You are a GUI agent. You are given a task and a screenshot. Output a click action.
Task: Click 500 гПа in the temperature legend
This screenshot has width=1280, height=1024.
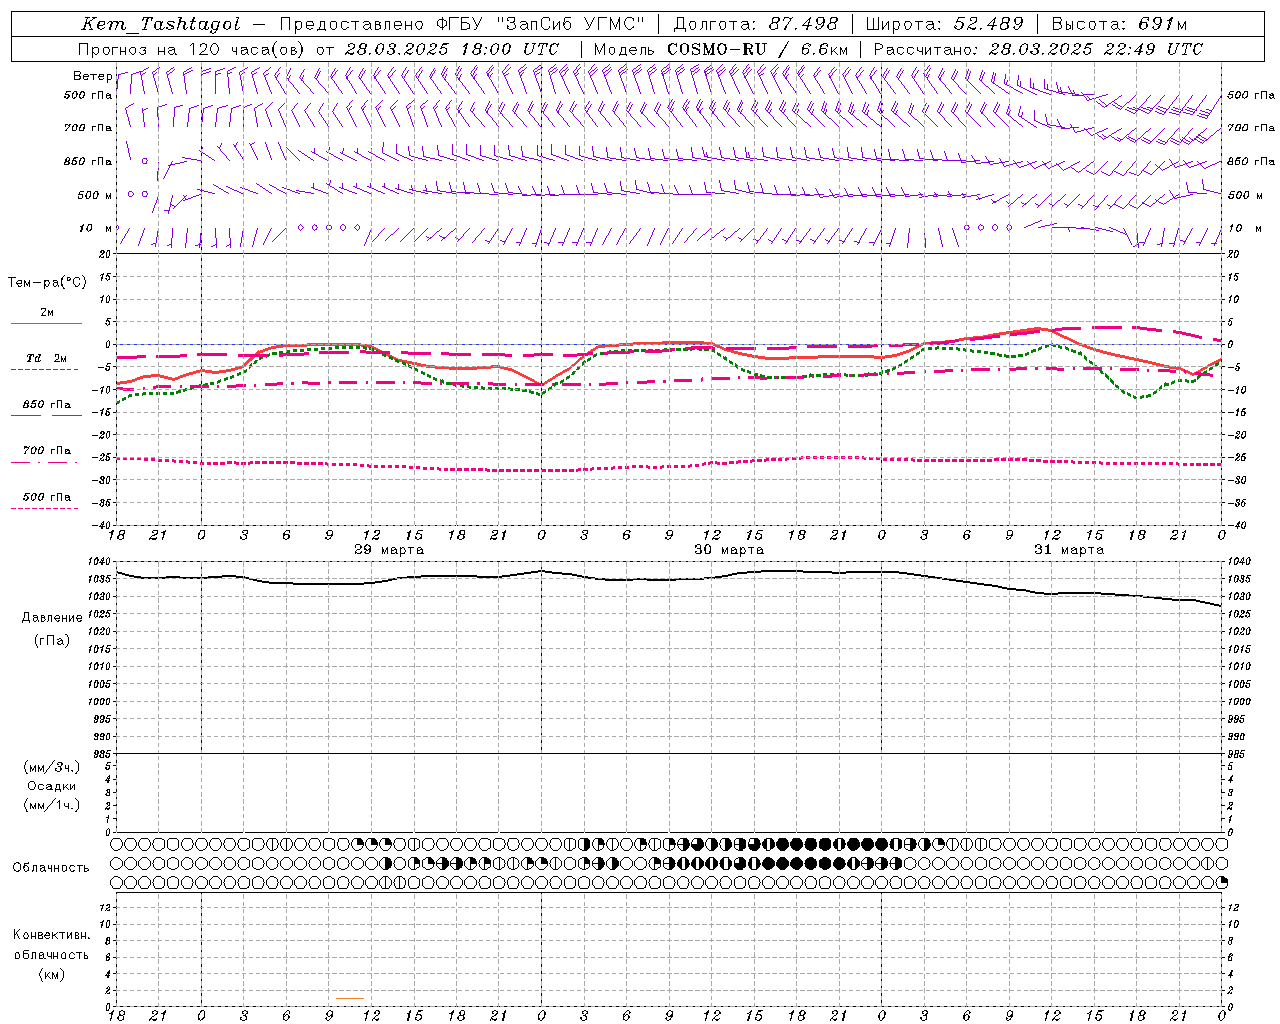click(46, 497)
